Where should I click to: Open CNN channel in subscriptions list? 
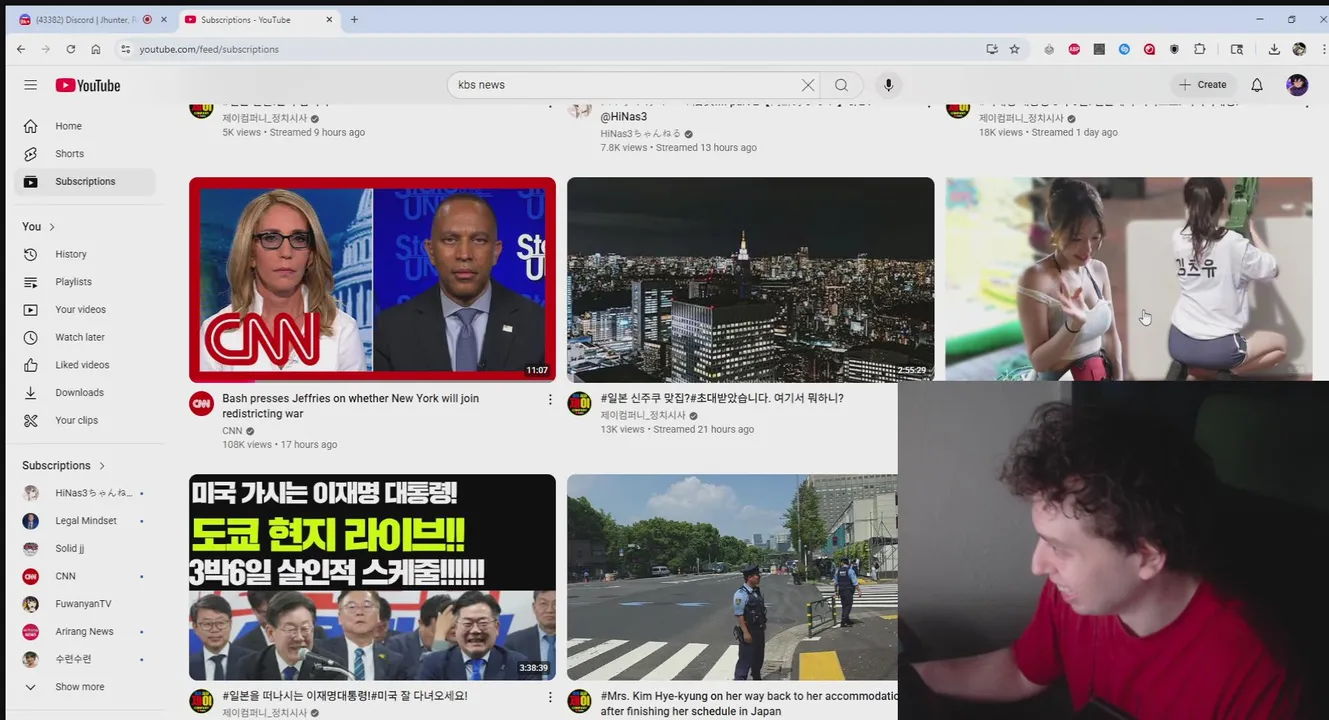click(x=85, y=576)
